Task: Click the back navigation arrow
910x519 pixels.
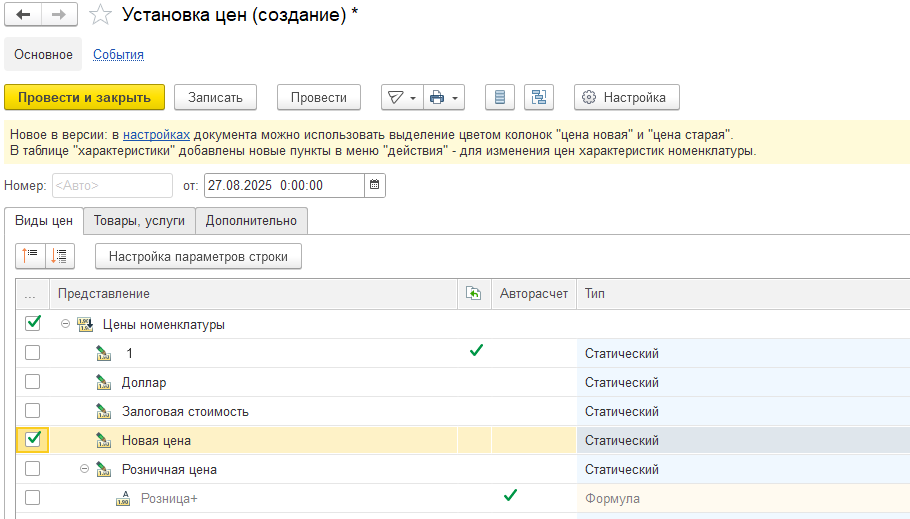Action: 23,15
